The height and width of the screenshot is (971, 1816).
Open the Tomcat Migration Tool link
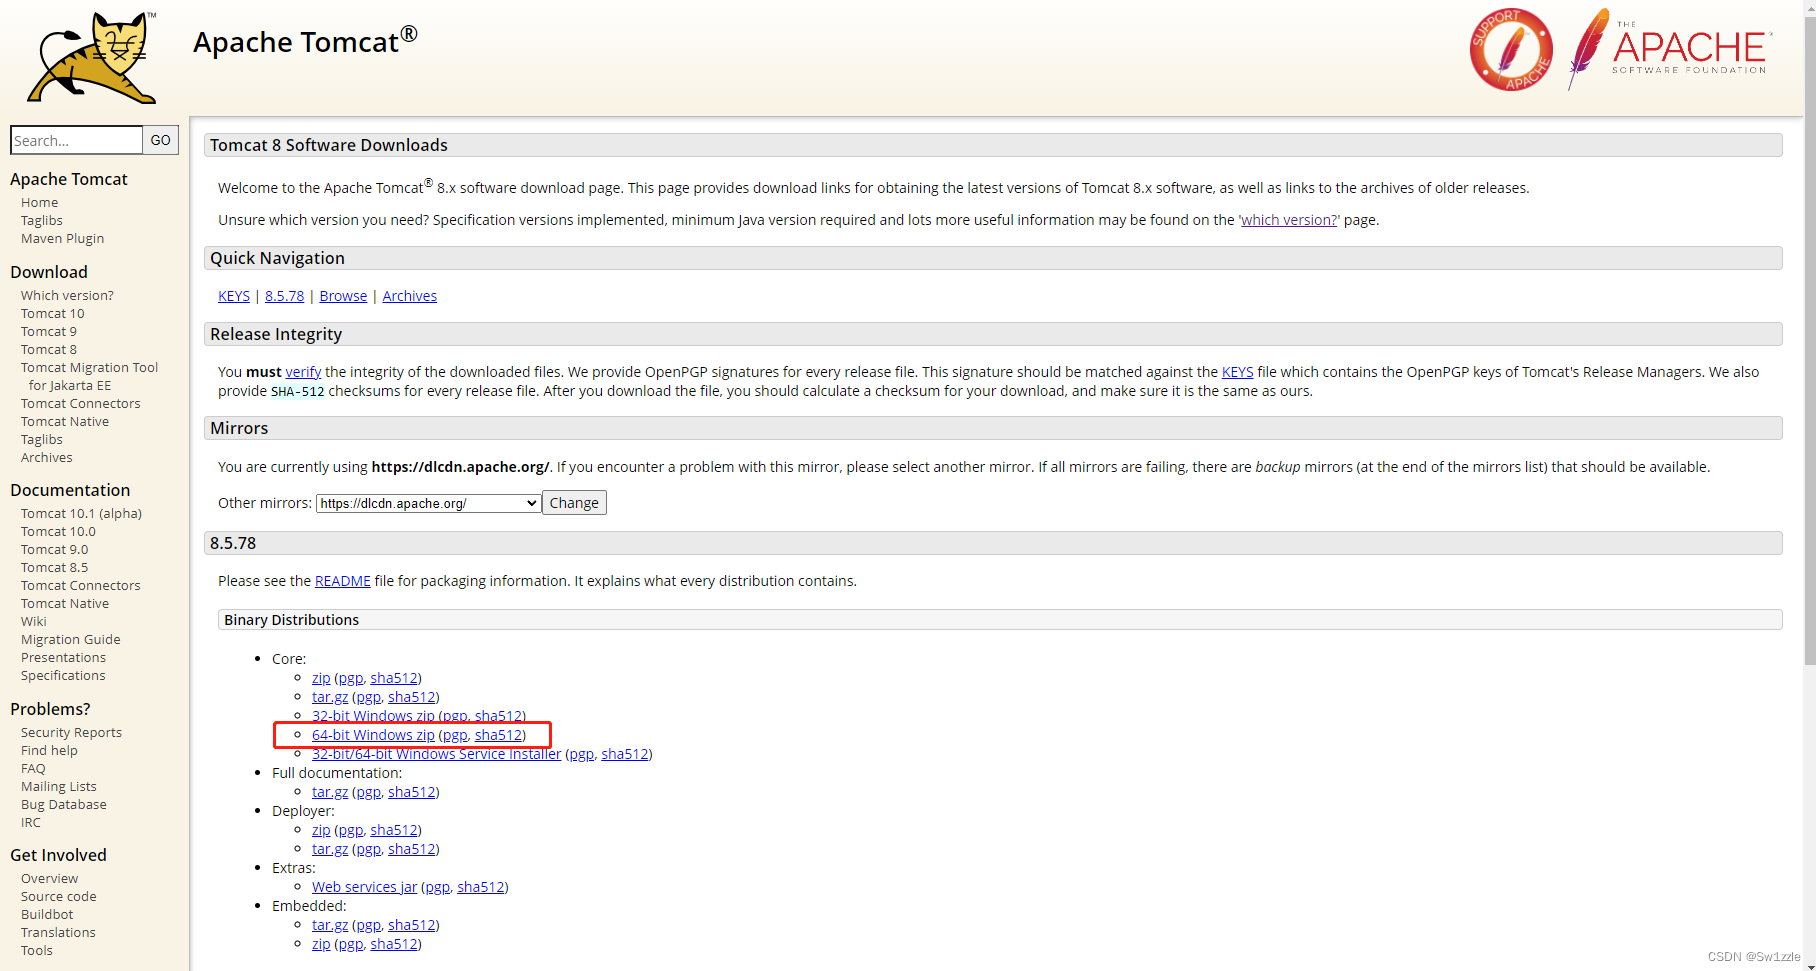(89, 376)
